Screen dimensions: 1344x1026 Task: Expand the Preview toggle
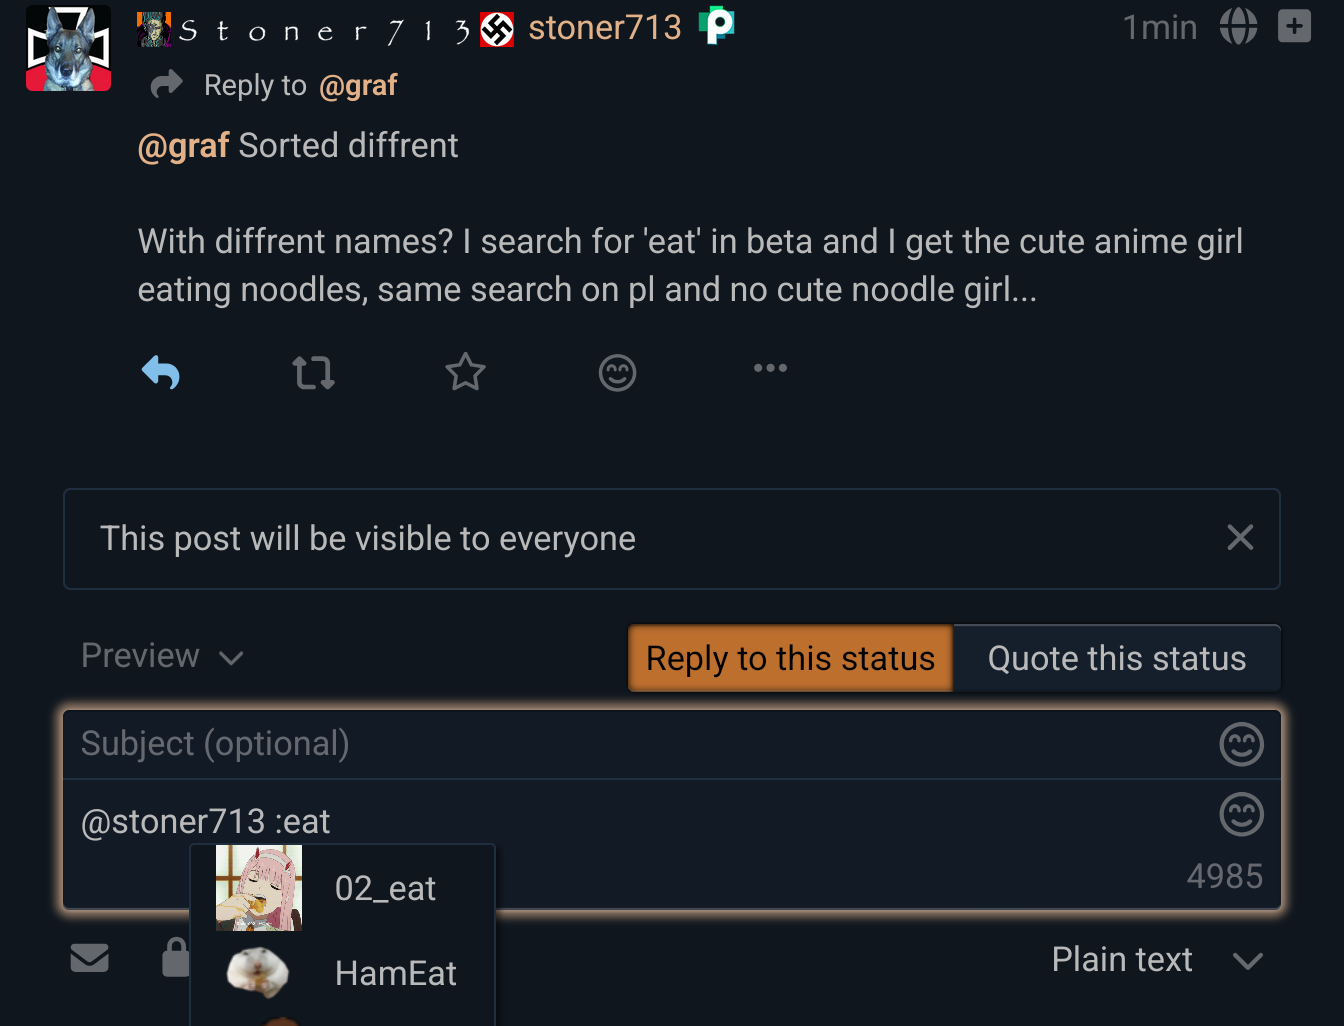tap(162, 656)
